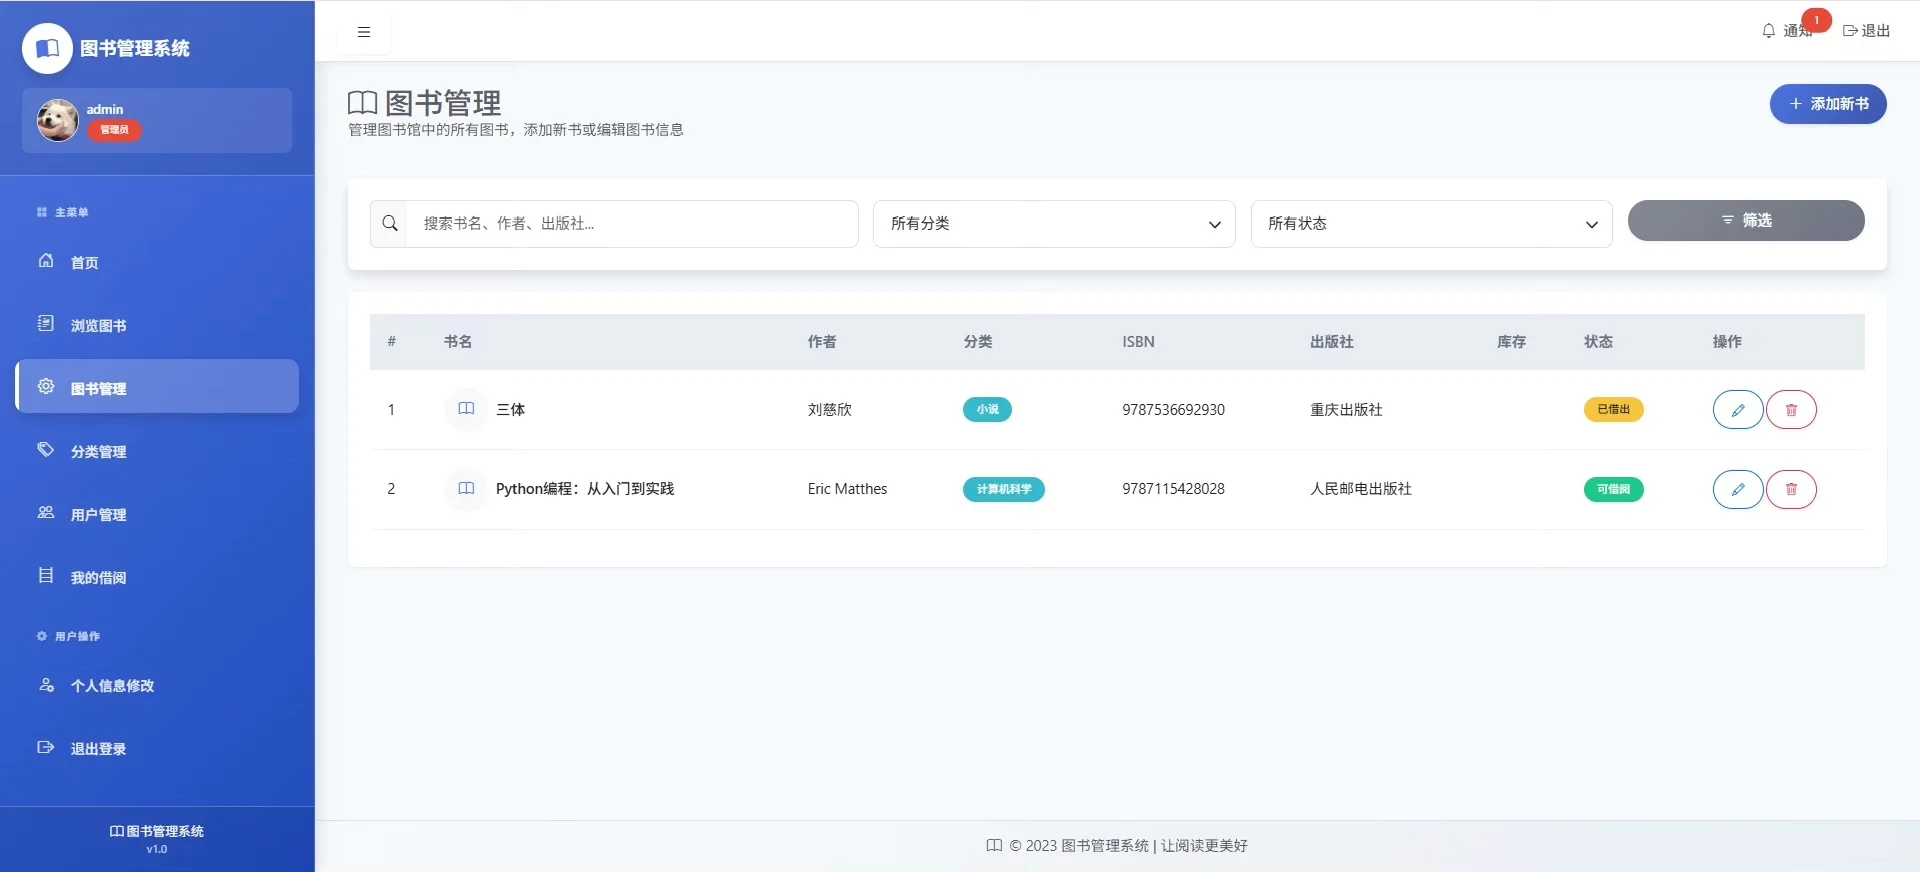Focus the 搜索书名、作者、出版社 search field
The width and height of the screenshot is (1920, 872).
tap(632, 224)
